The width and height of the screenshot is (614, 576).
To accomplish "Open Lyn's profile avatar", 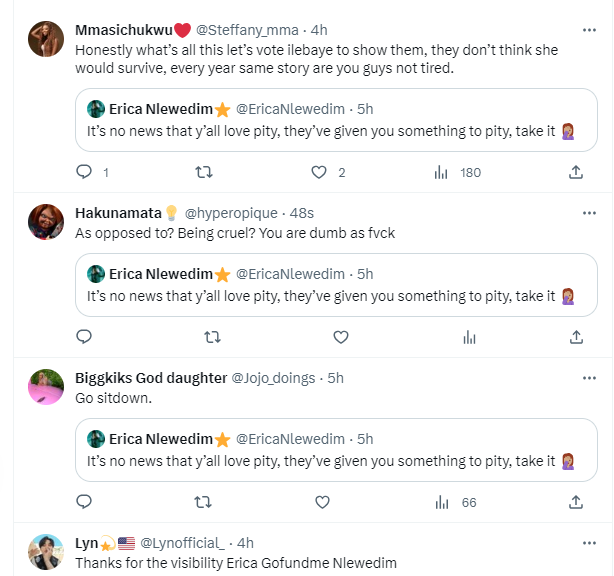I will point(46,550).
